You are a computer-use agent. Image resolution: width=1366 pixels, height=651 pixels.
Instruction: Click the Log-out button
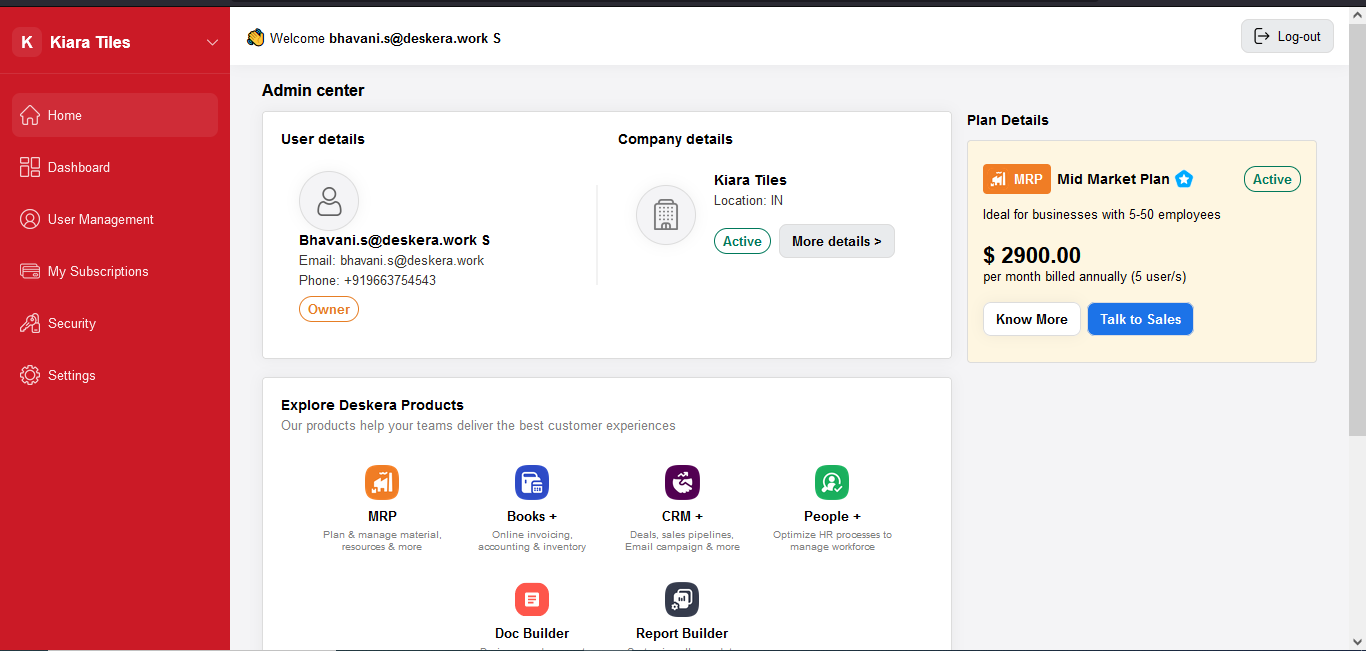[1287, 37]
